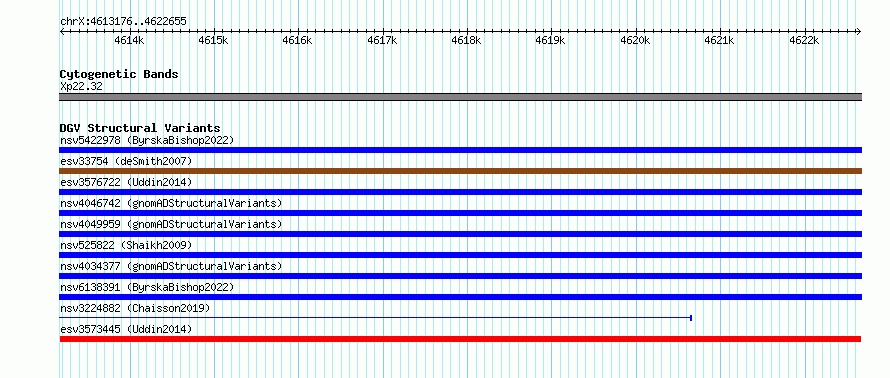890x378 pixels.
Task: Click the 4617k ruler tick label
Action: [x=382, y=40]
